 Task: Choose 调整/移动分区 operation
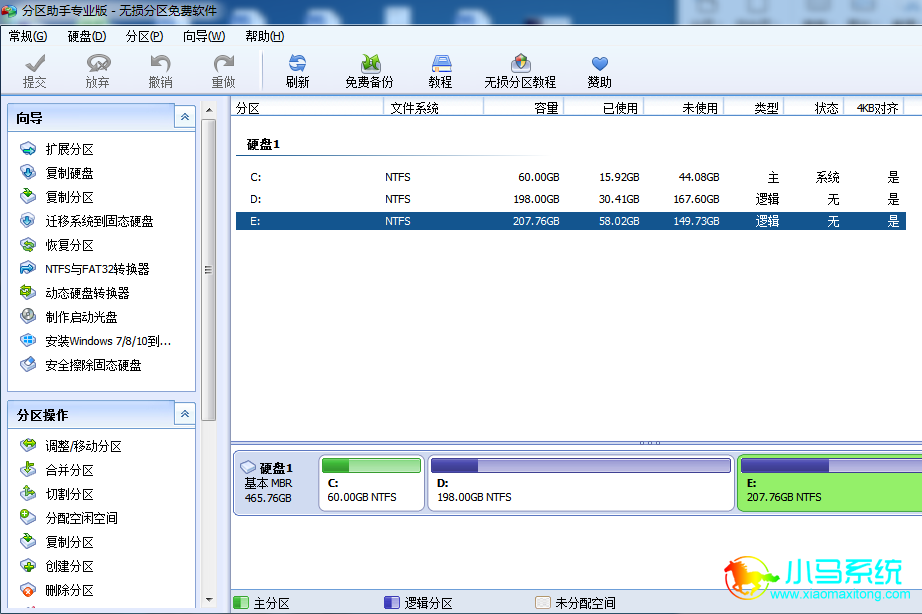tap(71, 446)
